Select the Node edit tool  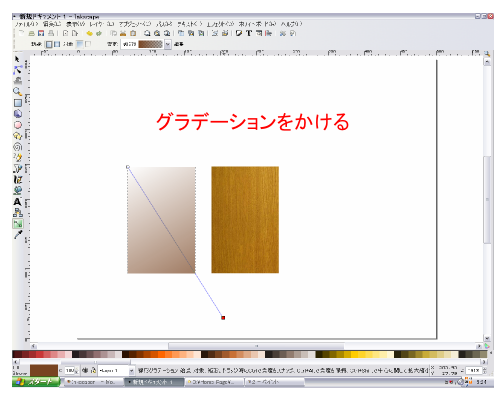pos(18,70)
